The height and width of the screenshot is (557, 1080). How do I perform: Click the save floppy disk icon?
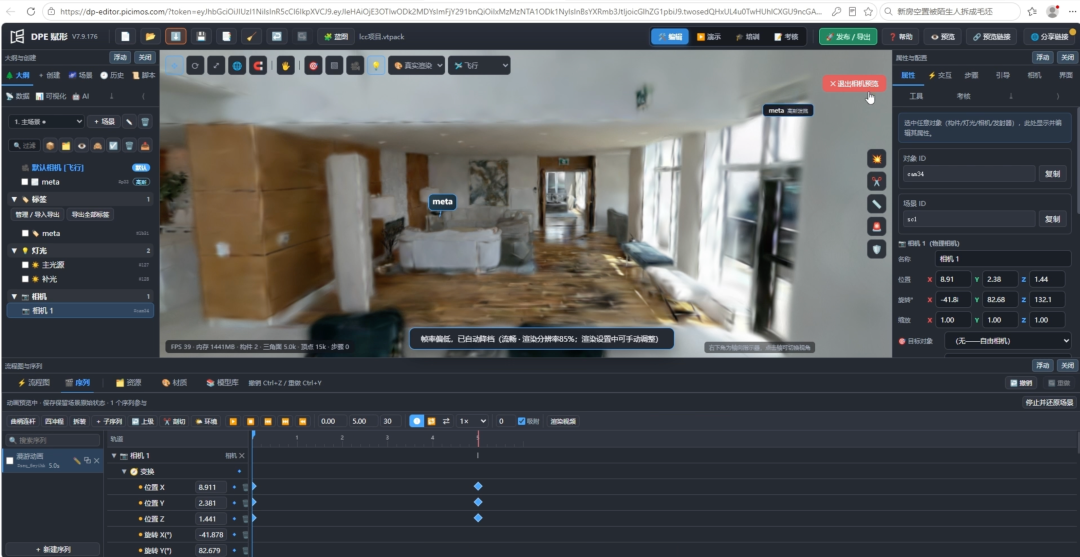(200, 36)
